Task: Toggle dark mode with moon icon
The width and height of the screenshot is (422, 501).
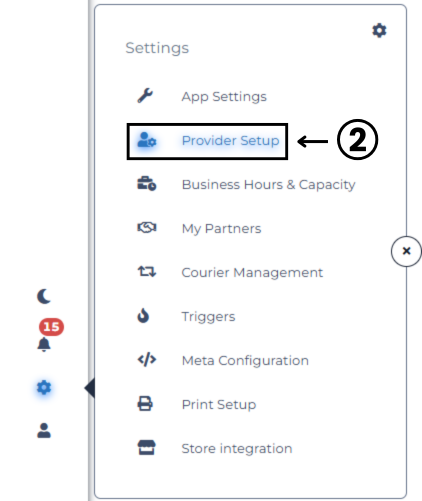Action: click(44, 296)
